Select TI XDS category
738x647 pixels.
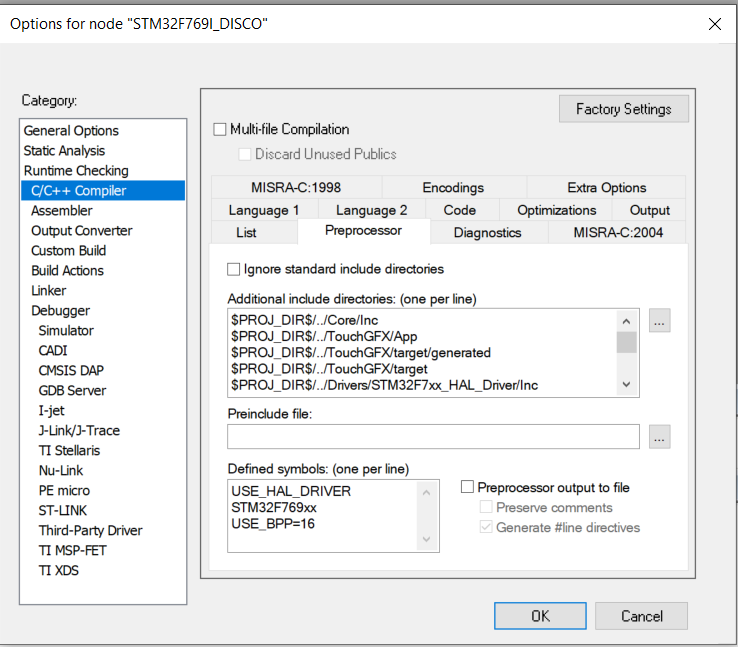coord(103,571)
